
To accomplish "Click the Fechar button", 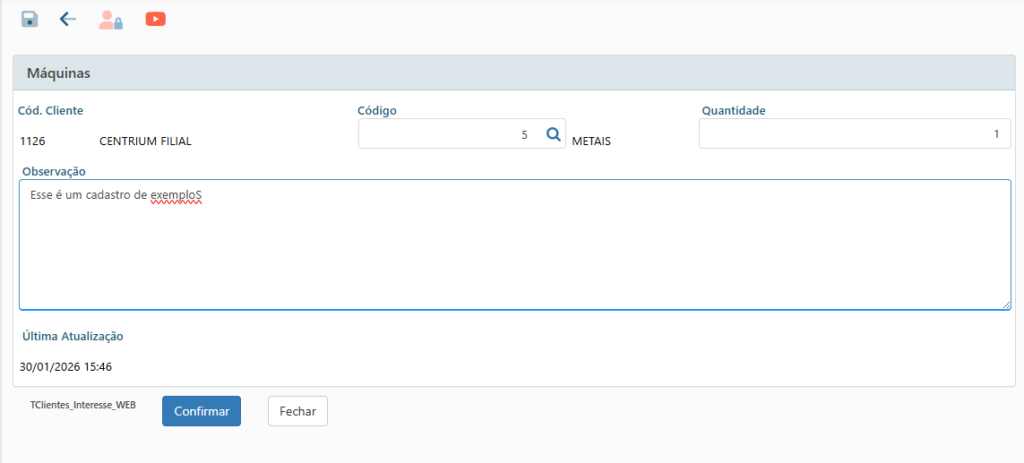I will (297, 411).
